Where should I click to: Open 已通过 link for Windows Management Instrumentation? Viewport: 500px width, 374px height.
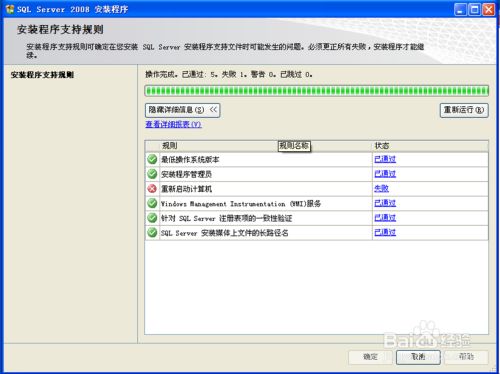coord(385,203)
